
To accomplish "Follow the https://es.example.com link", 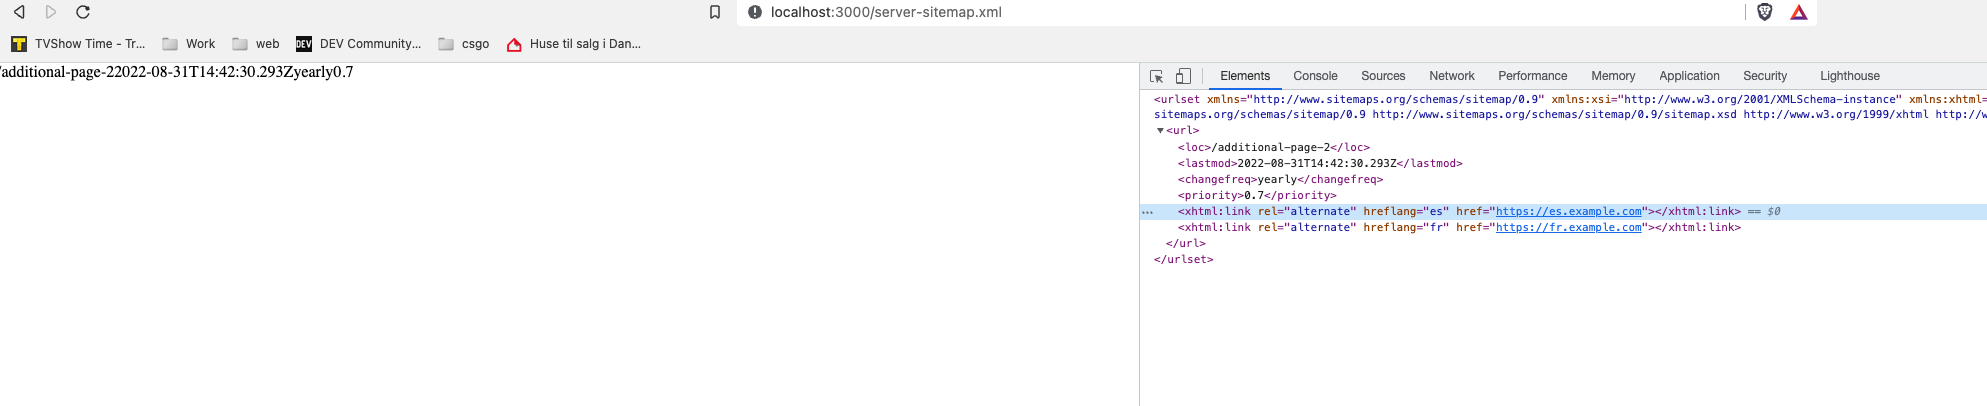I will pos(1569,211).
